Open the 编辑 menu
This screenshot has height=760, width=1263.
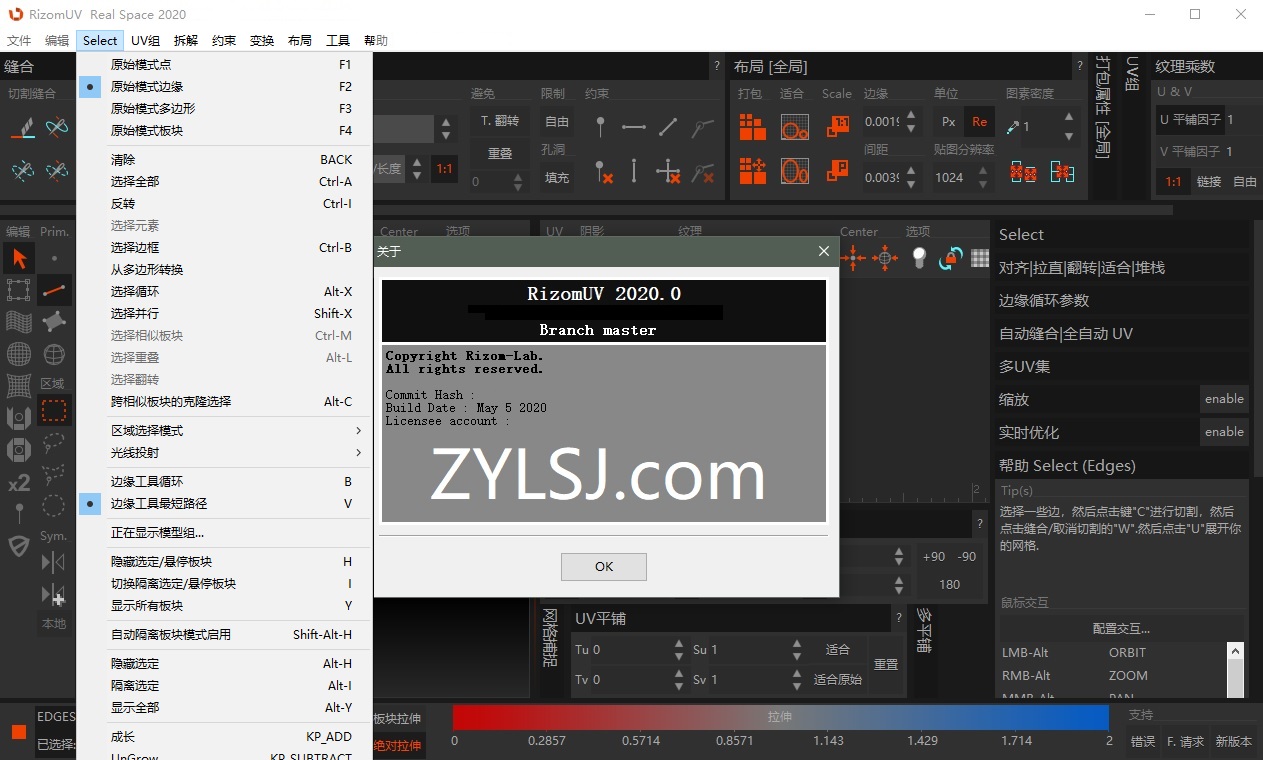[57, 41]
